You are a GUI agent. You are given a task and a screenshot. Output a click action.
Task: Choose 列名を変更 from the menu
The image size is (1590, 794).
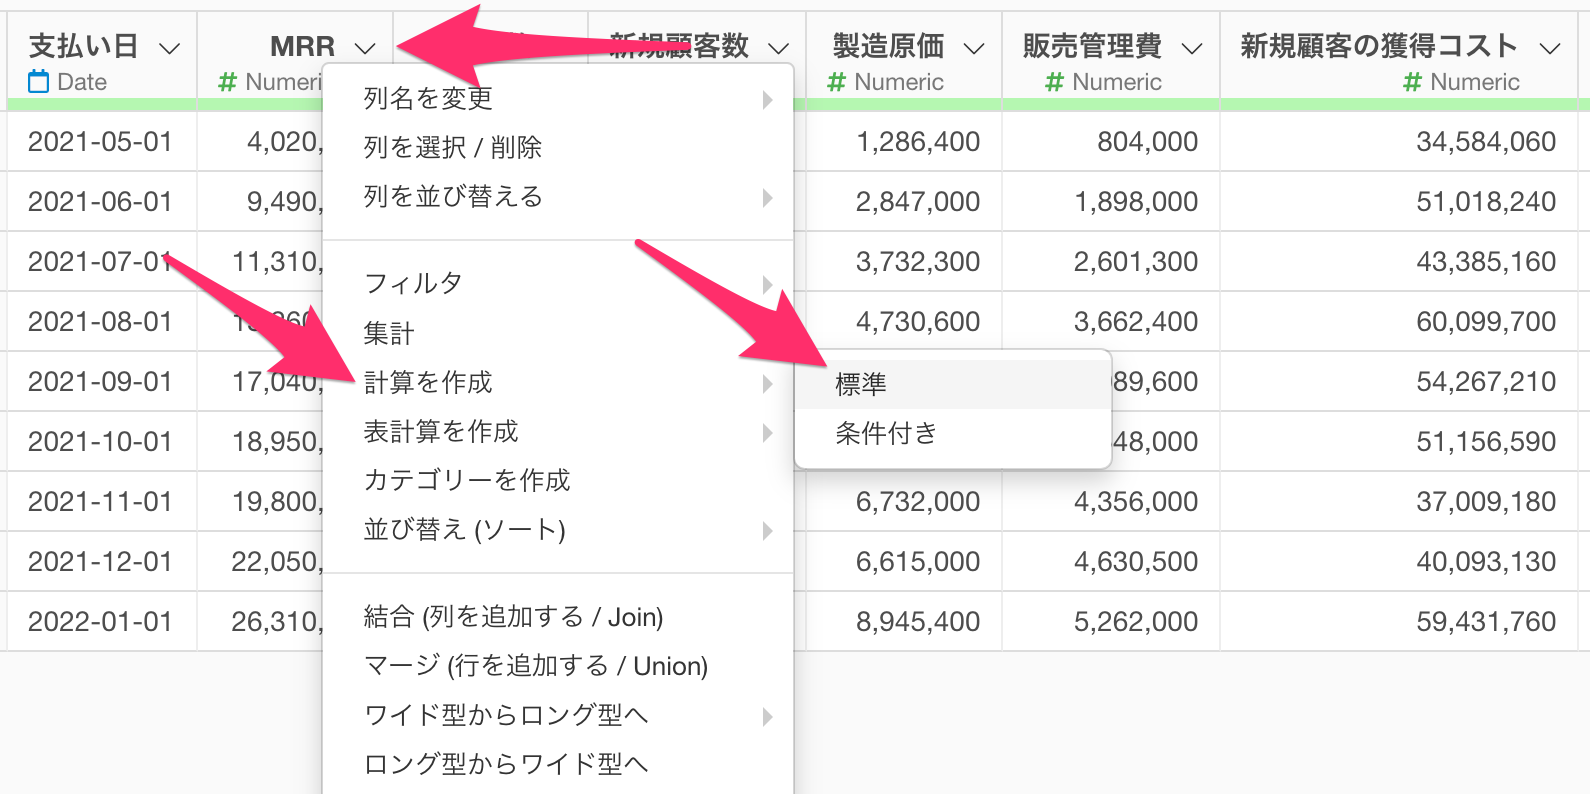428,98
